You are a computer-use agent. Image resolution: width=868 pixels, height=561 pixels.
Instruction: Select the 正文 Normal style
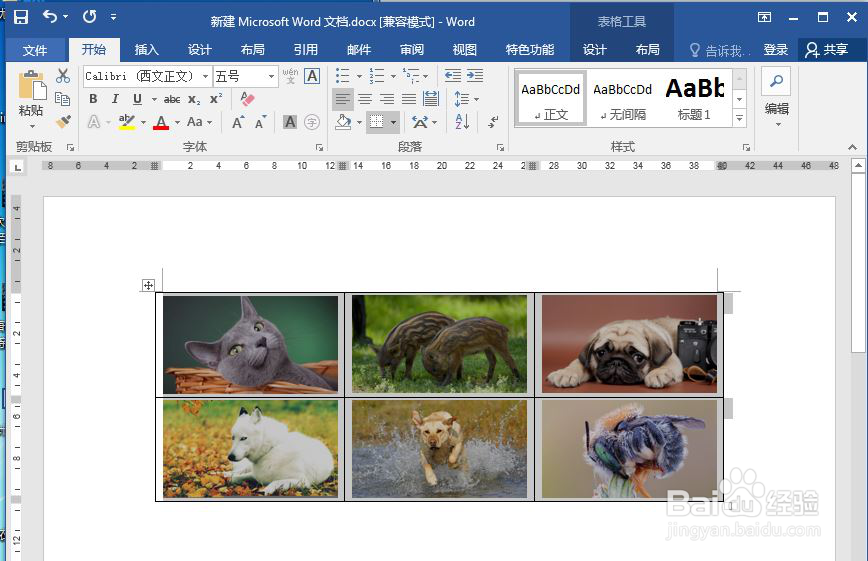pos(550,98)
